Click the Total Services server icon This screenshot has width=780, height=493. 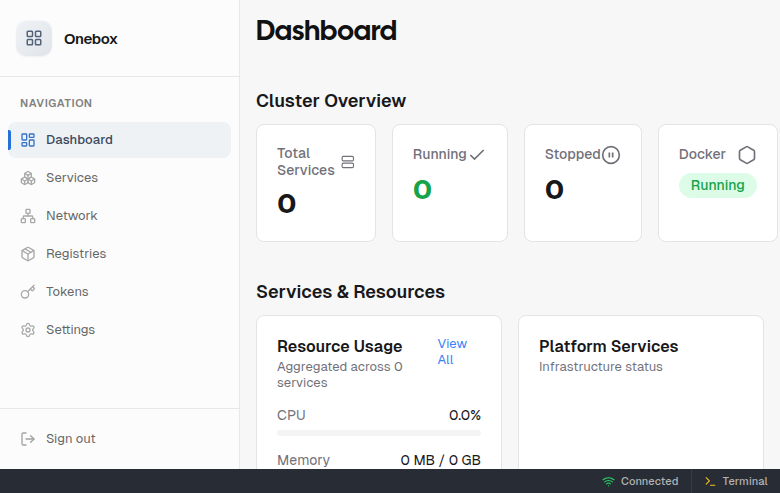point(348,162)
